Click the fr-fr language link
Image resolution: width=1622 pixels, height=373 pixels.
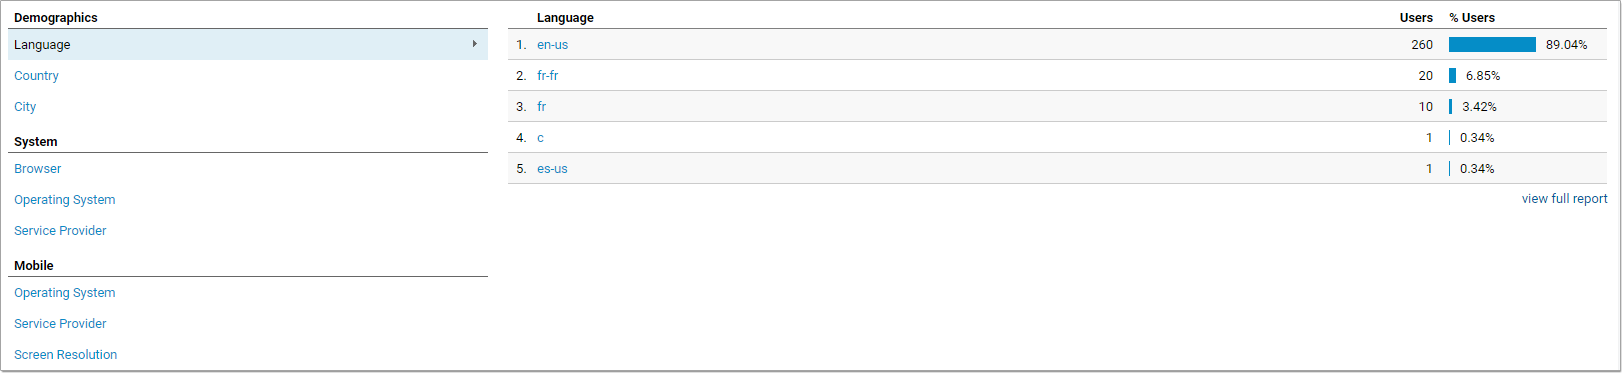tap(547, 76)
